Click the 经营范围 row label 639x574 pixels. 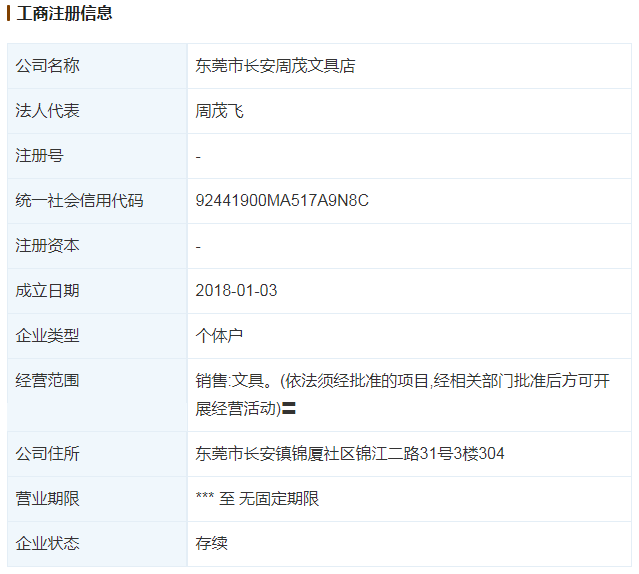[x=47, y=381]
